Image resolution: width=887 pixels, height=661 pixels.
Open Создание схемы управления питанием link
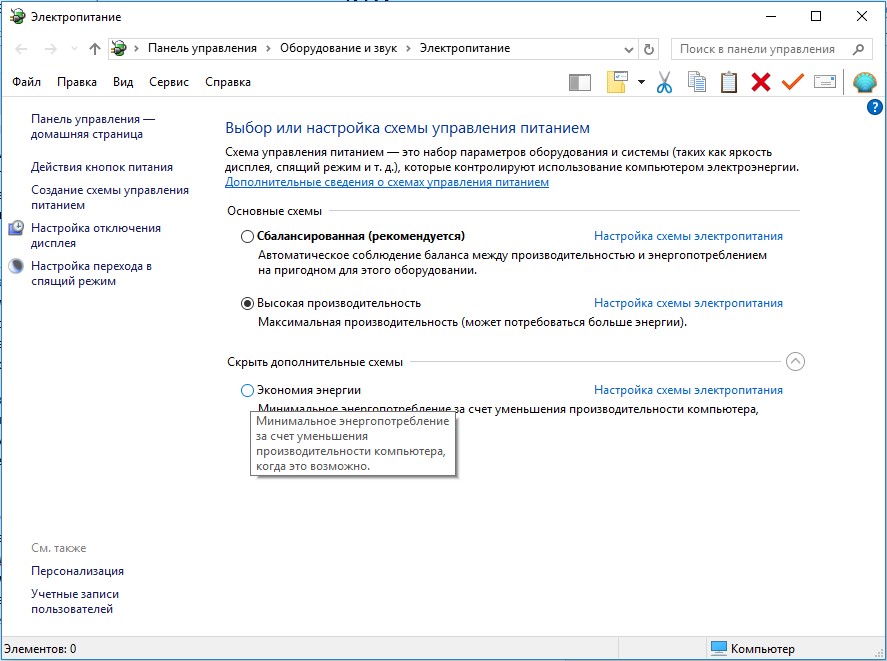coord(110,198)
